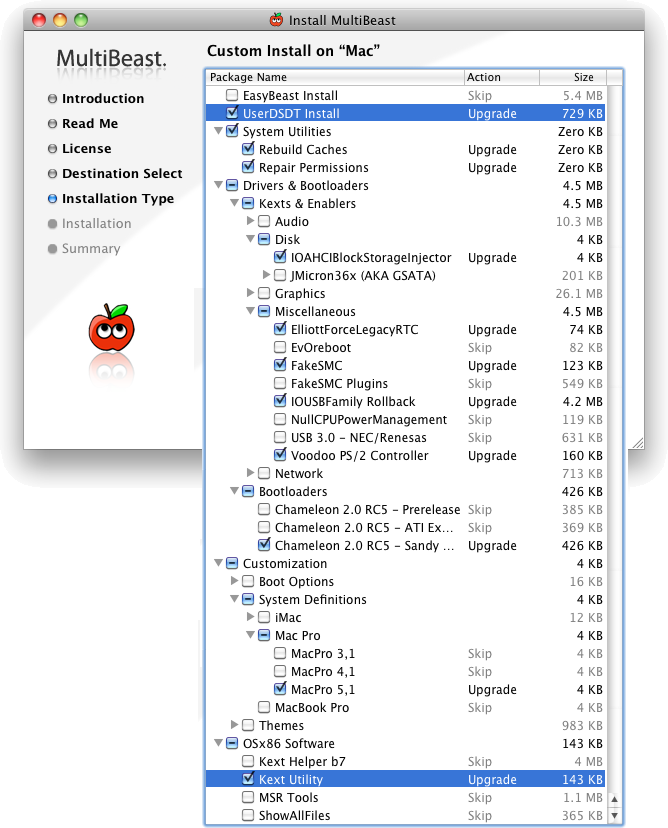Viewport: 668px width, 828px height.
Task: Check Chameleon 2.0 RC5 - Prerelease
Action: [x=264, y=509]
